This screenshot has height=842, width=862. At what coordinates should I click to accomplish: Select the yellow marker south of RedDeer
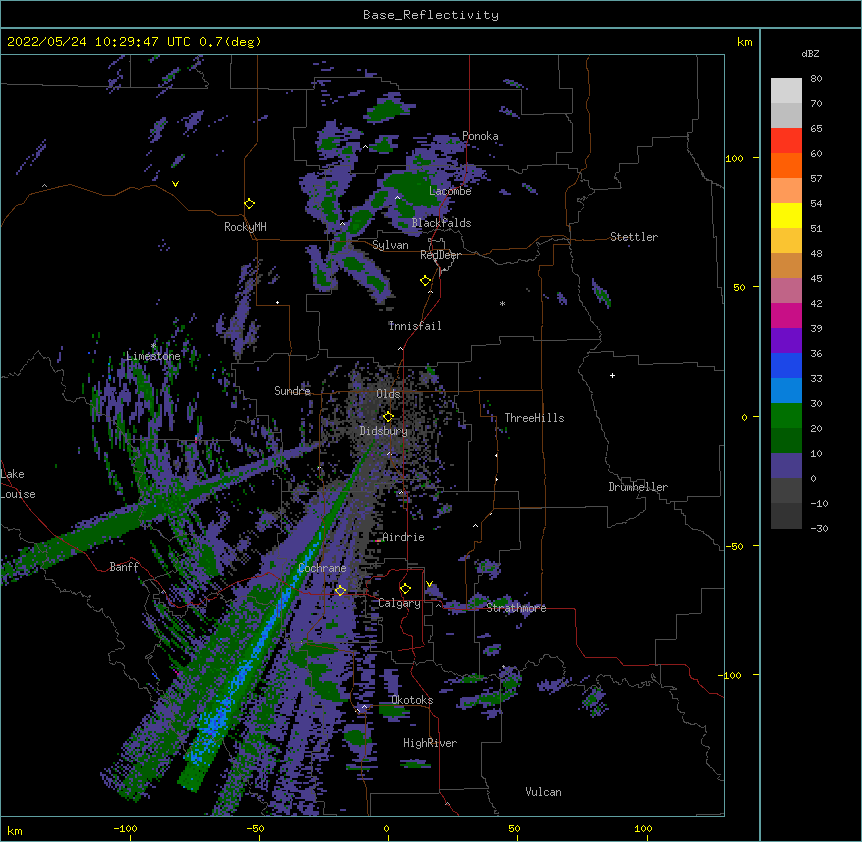pos(426,280)
